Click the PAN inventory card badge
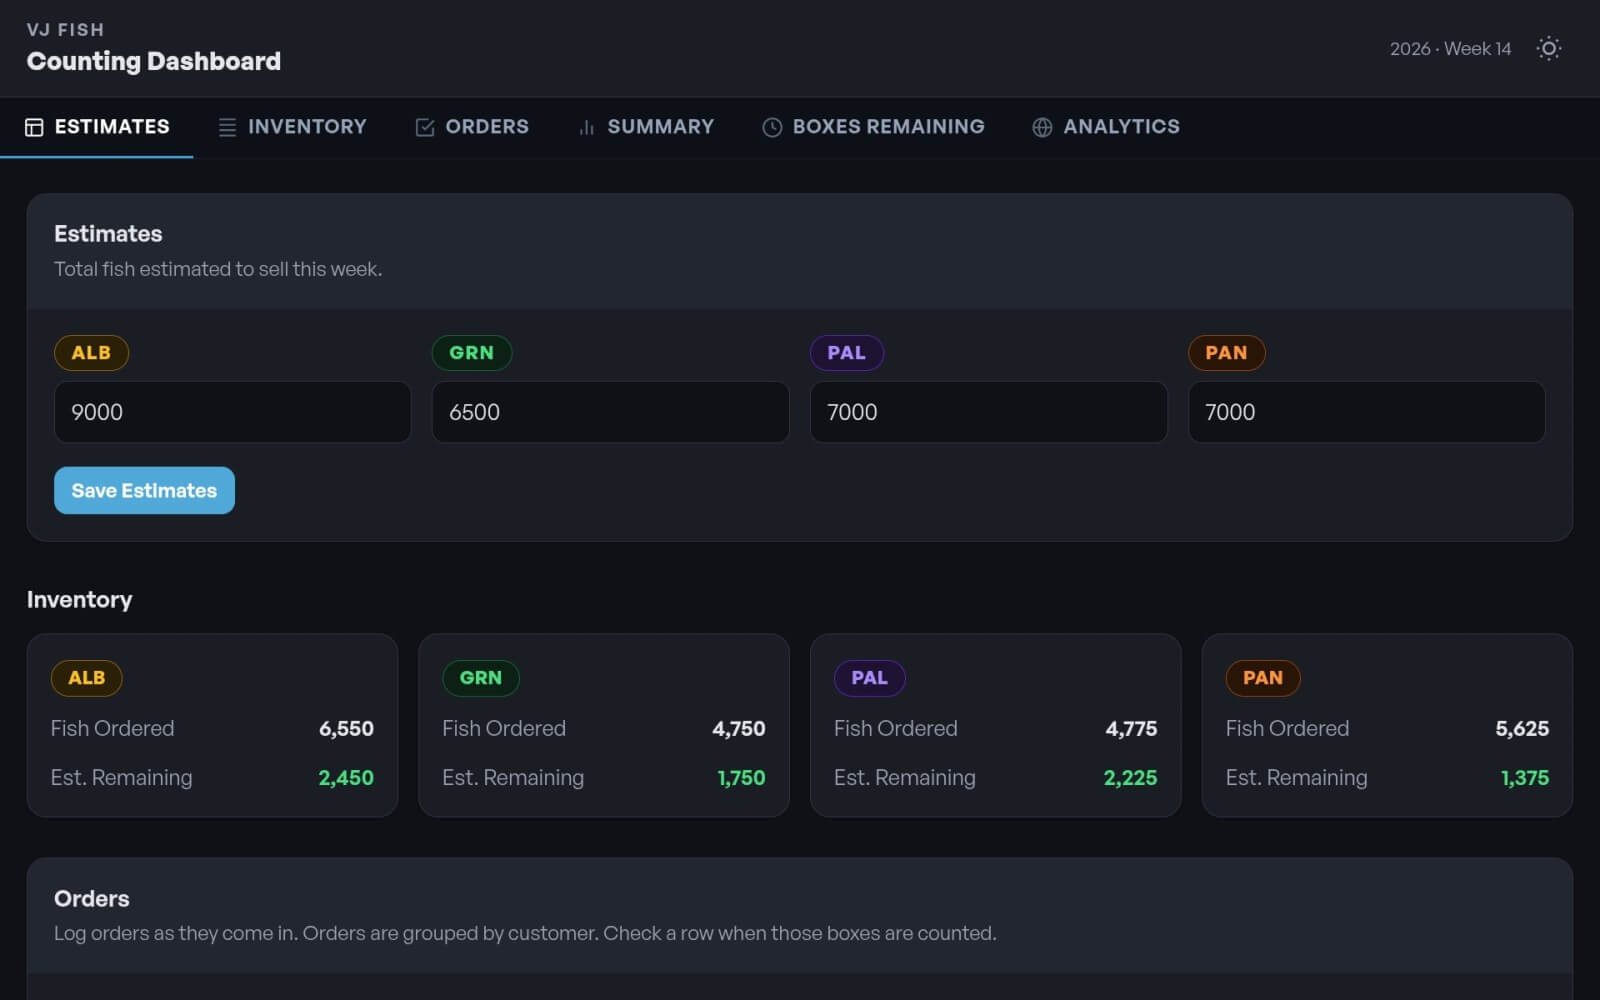The height and width of the screenshot is (1000, 1600). pos(1262,678)
